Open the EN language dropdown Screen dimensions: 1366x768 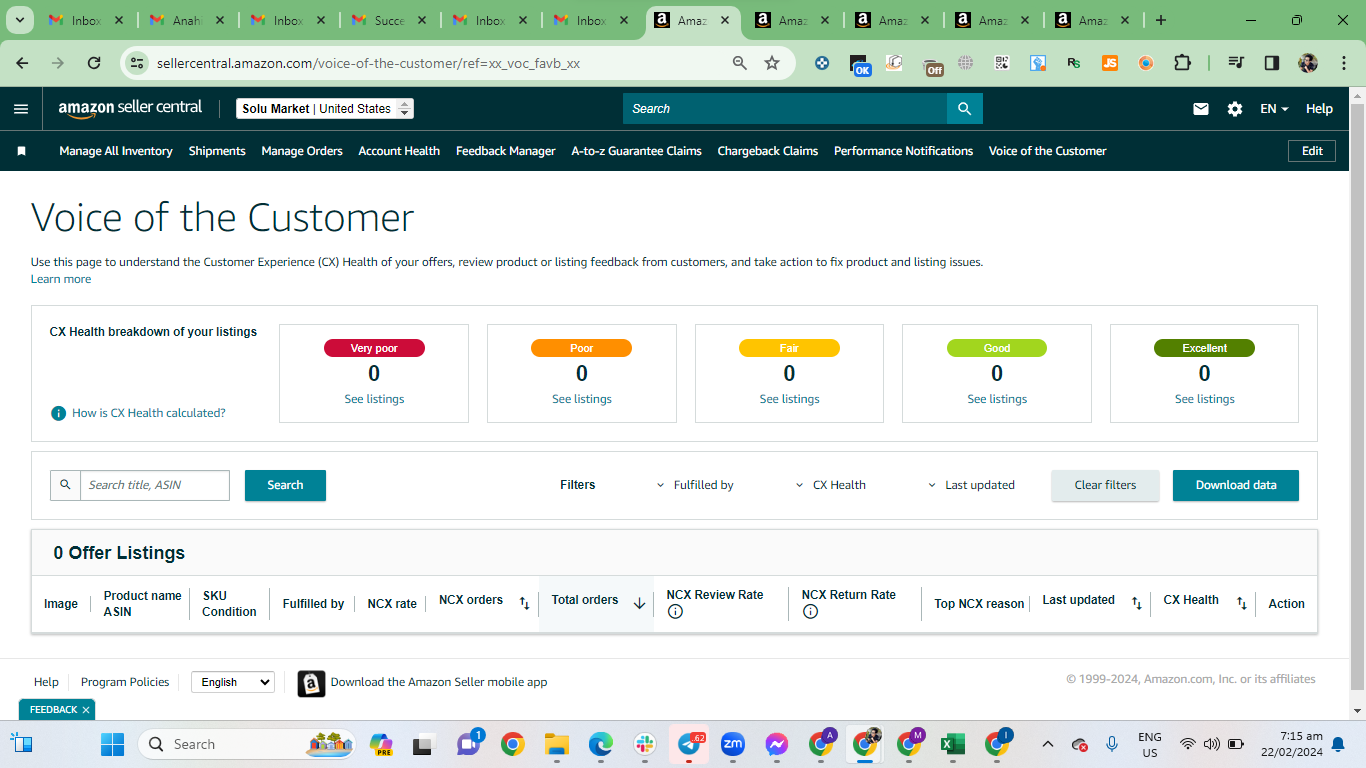(1274, 109)
